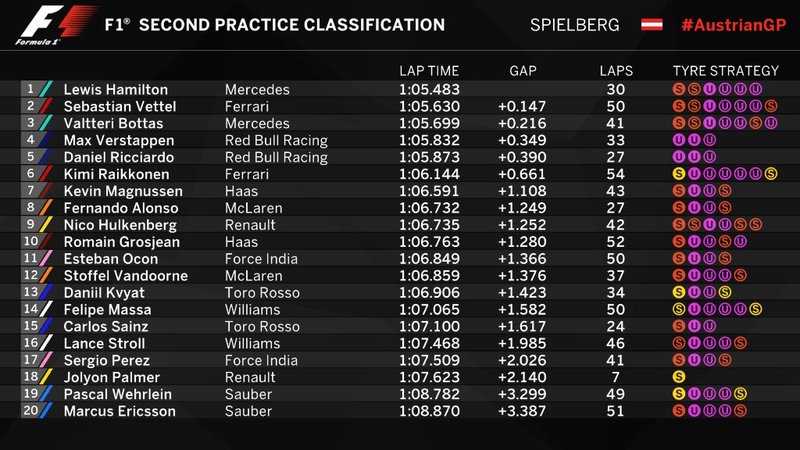Click Lewis Hamilton's first tyre icon
Image resolution: width=800 pixels, height=450 pixels.
[679, 89]
